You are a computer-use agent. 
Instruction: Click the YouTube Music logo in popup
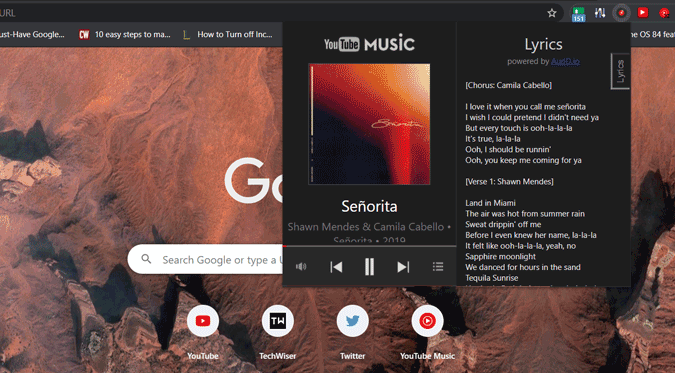tap(369, 44)
